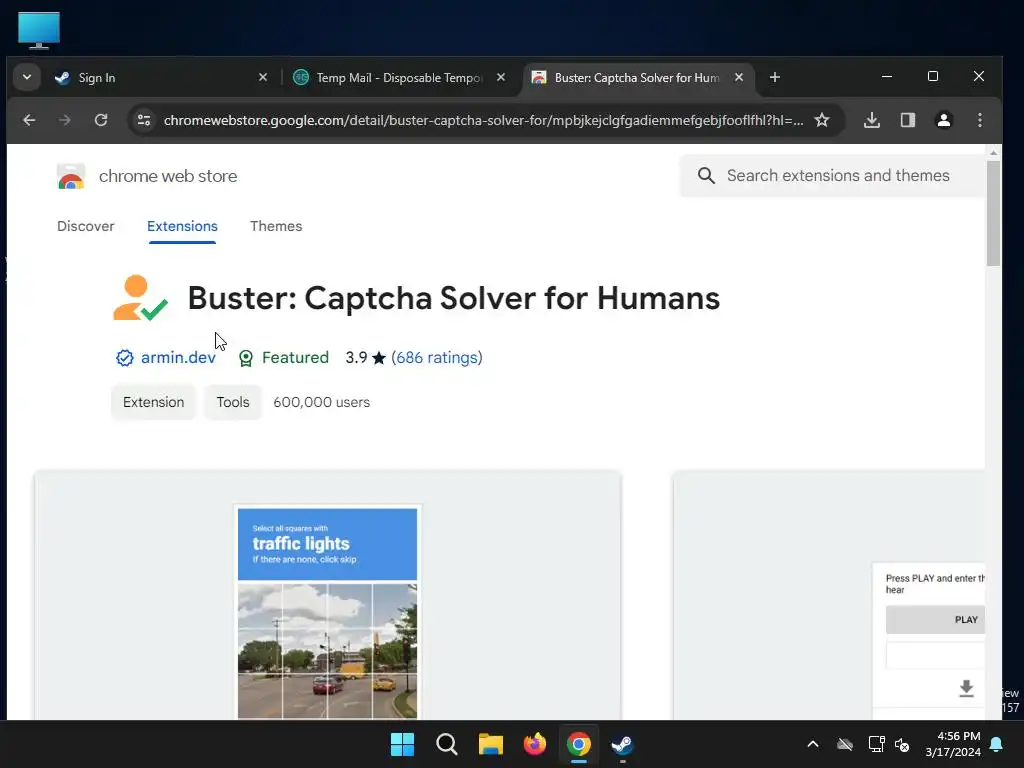The width and height of the screenshot is (1024, 768).
Task: Click the Chrome Web Store logo
Action: click(x=71, y=176)
